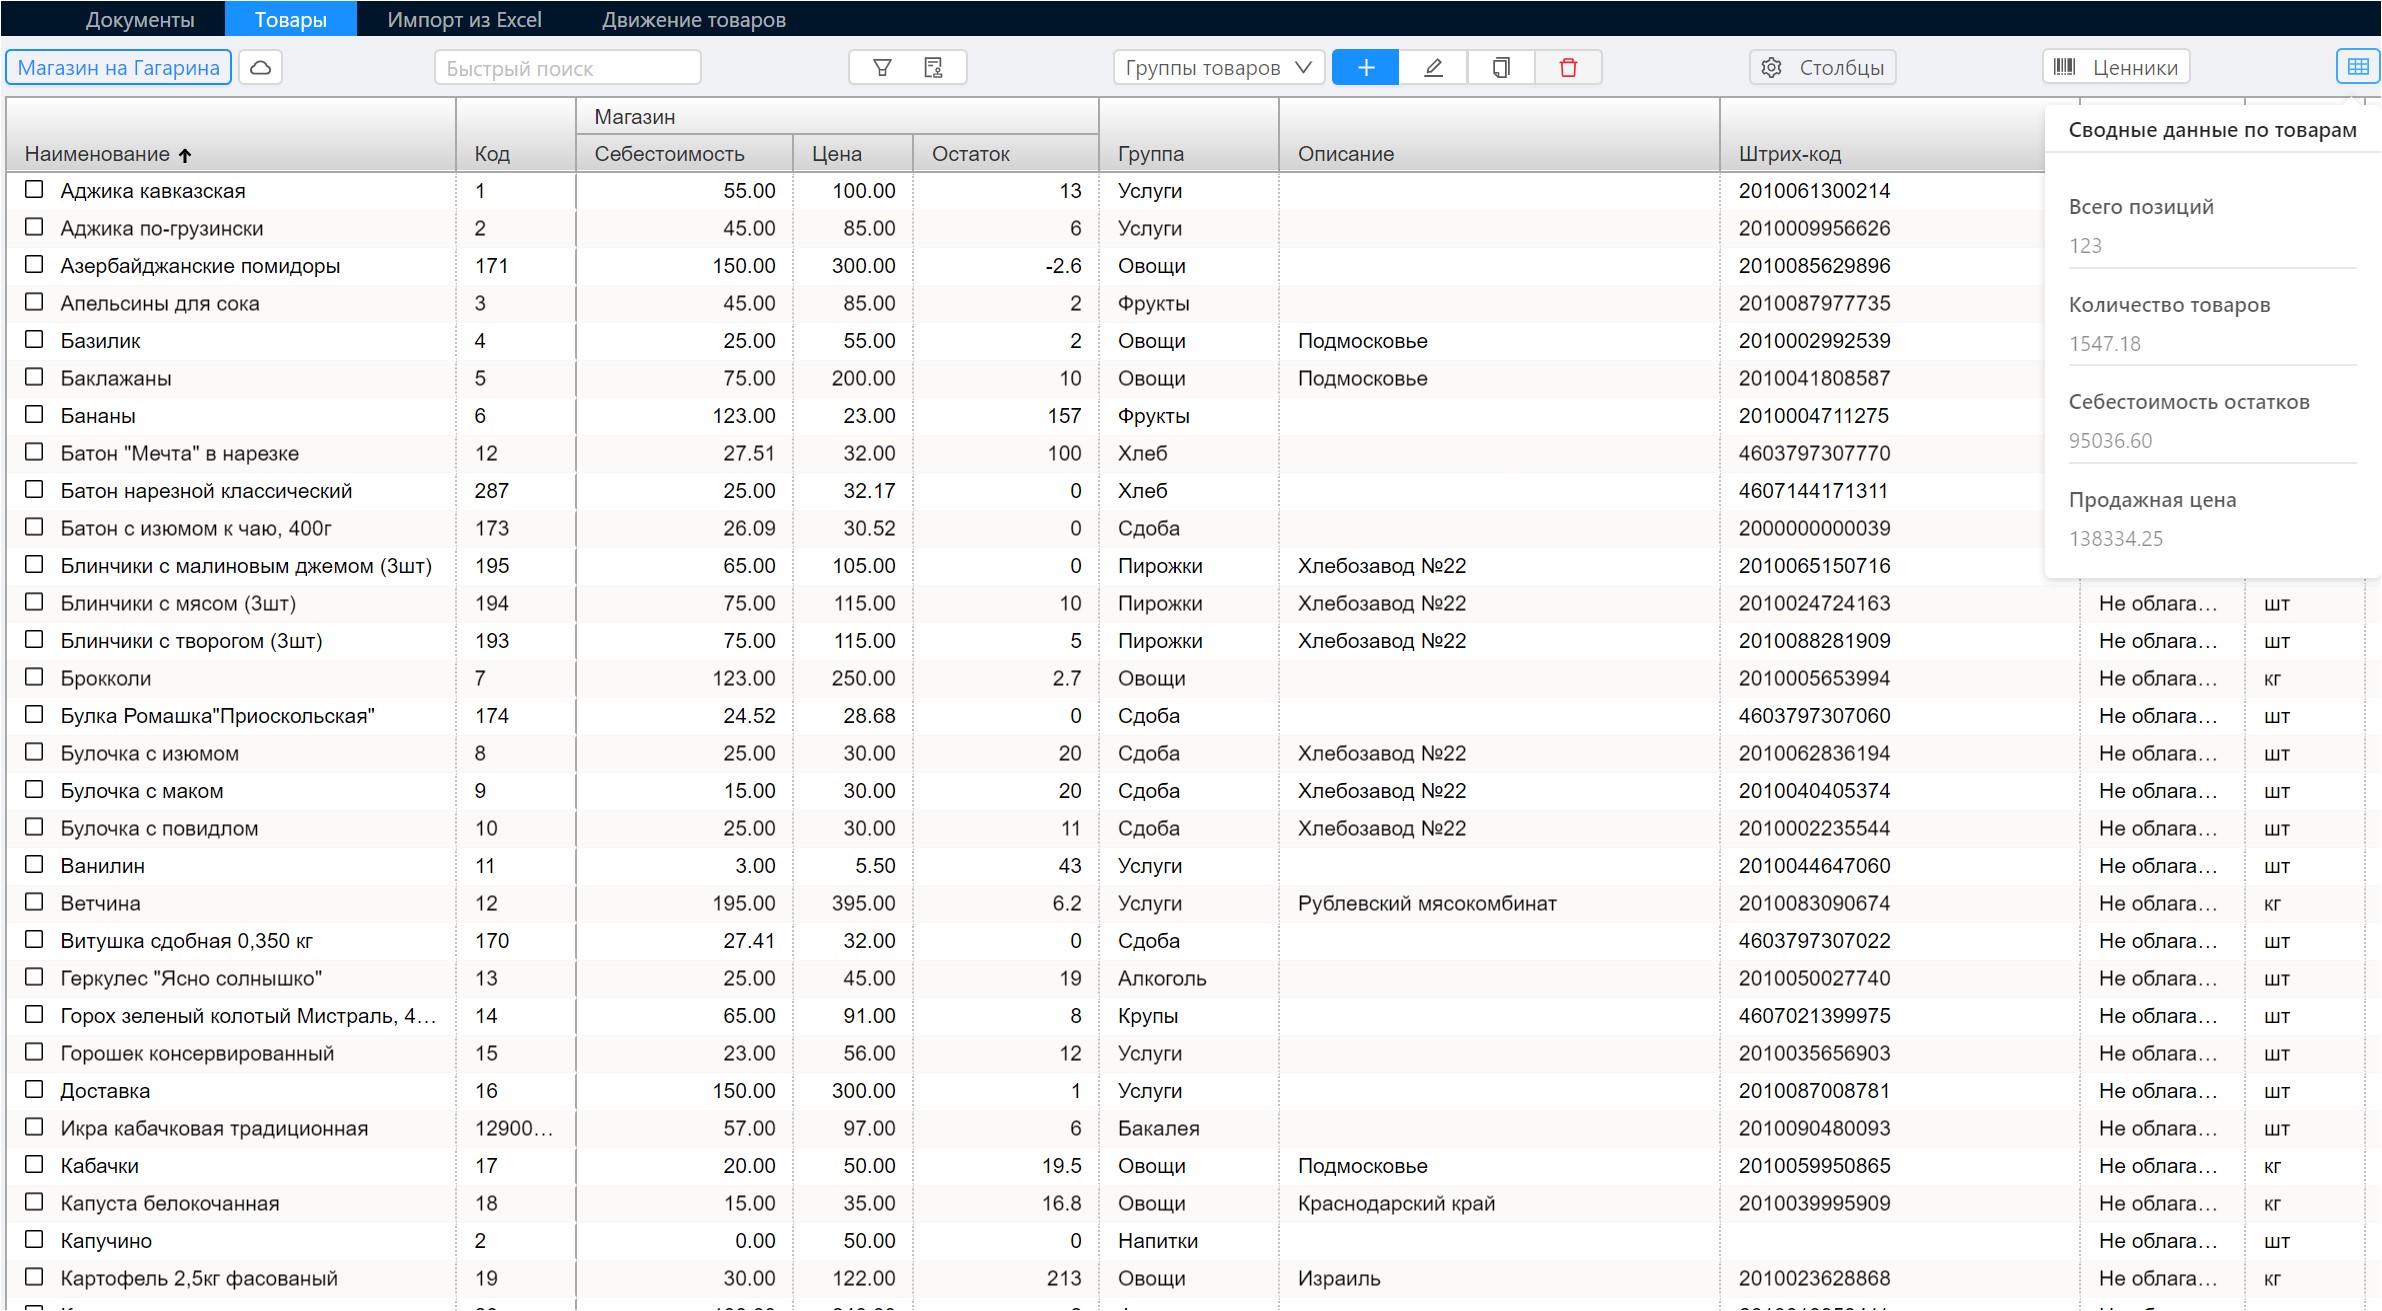The width and height of the screenshot is (2382, 1311).
Task: Tick the checkbox for Базилик
Action: pos(34,339)
